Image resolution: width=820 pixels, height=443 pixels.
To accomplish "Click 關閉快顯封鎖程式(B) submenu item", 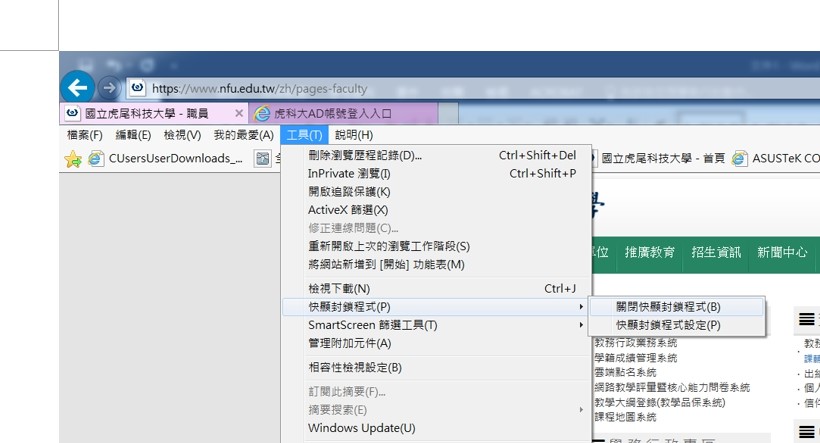I will (x=676, y=307).
